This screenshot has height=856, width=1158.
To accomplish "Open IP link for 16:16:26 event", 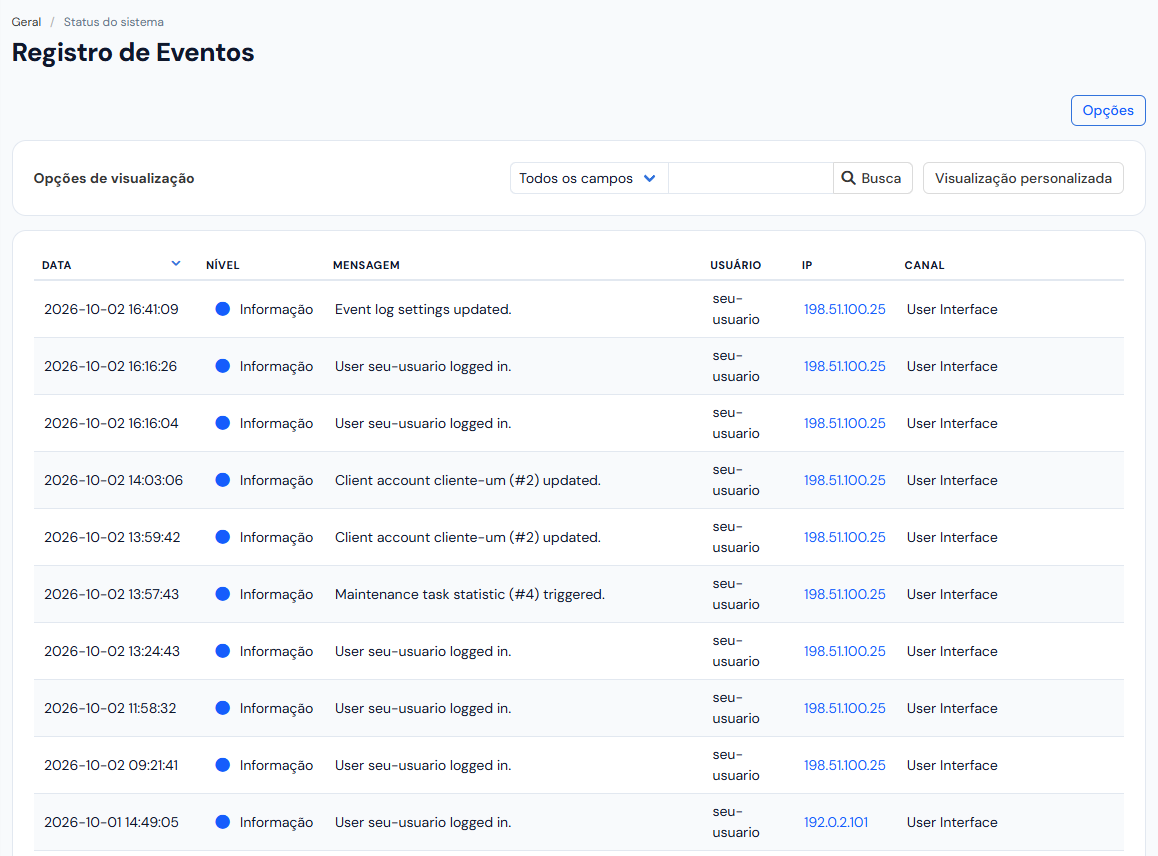I will pyautogui.click(x=844, y=366).
